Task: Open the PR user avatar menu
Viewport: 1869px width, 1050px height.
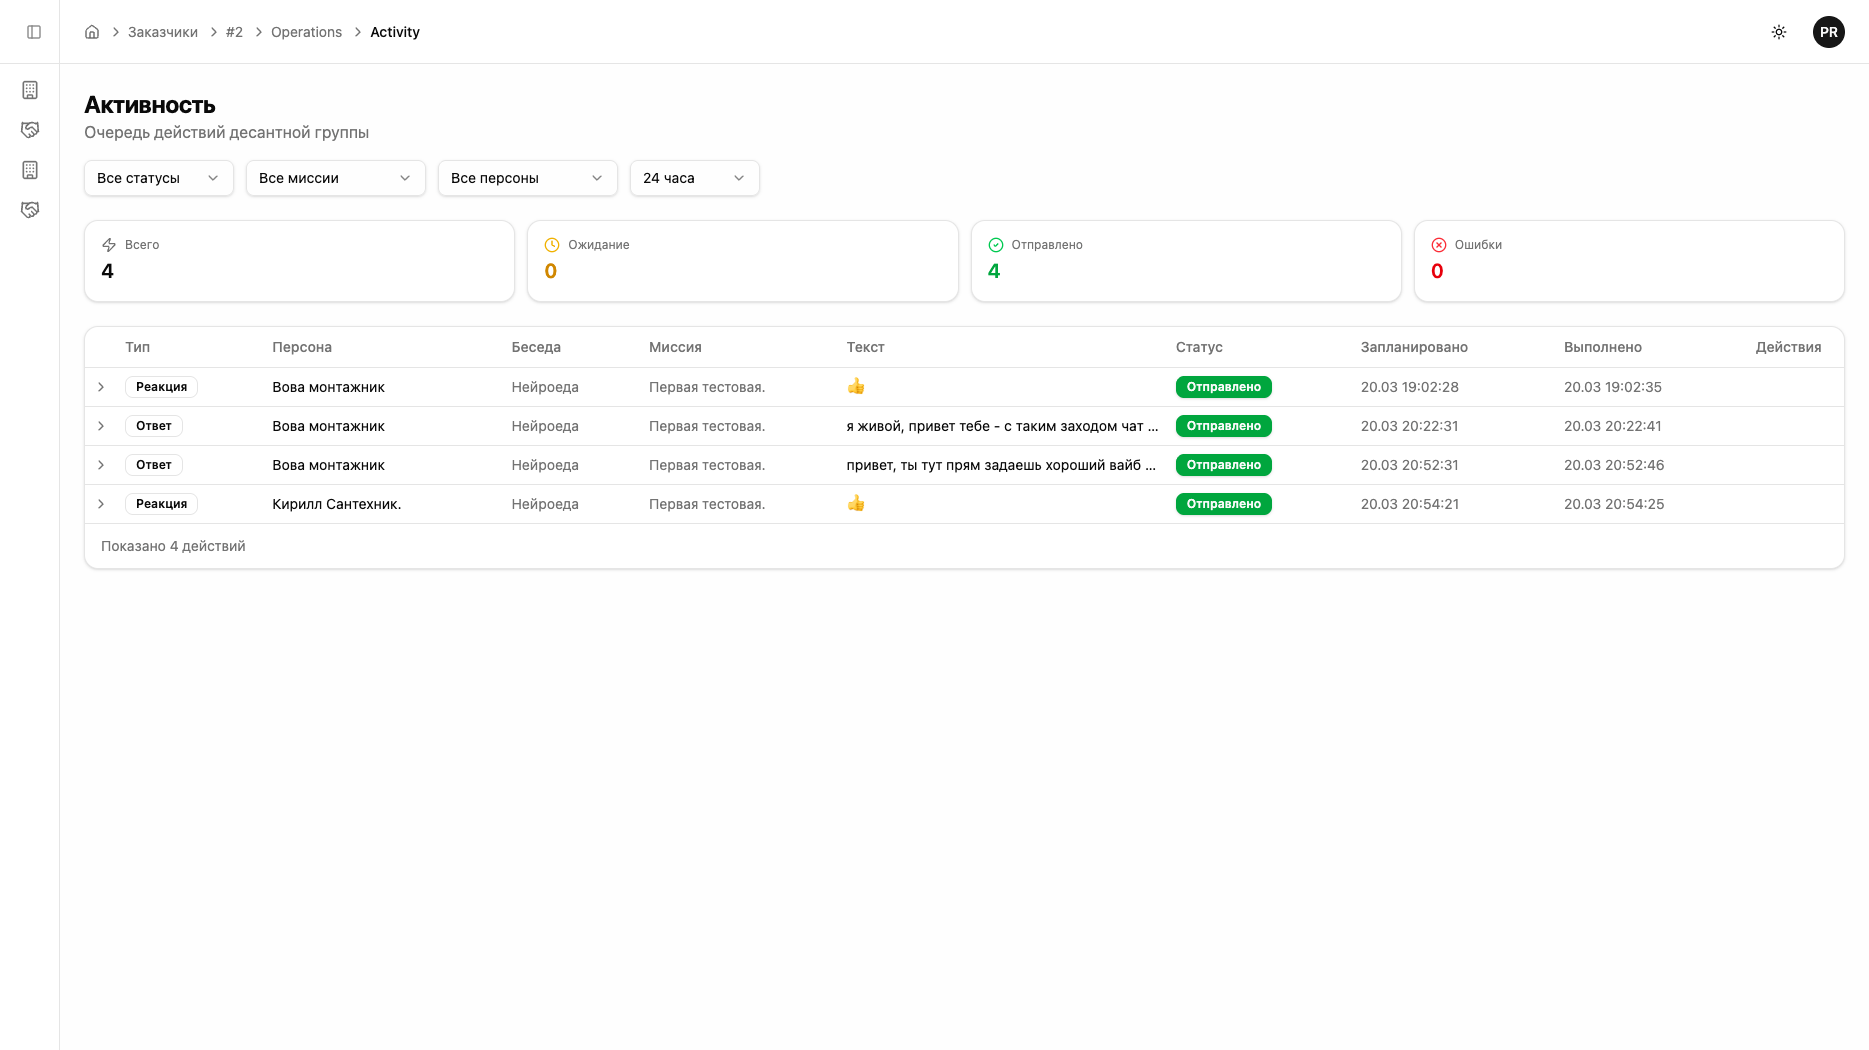Action: 1828,32
